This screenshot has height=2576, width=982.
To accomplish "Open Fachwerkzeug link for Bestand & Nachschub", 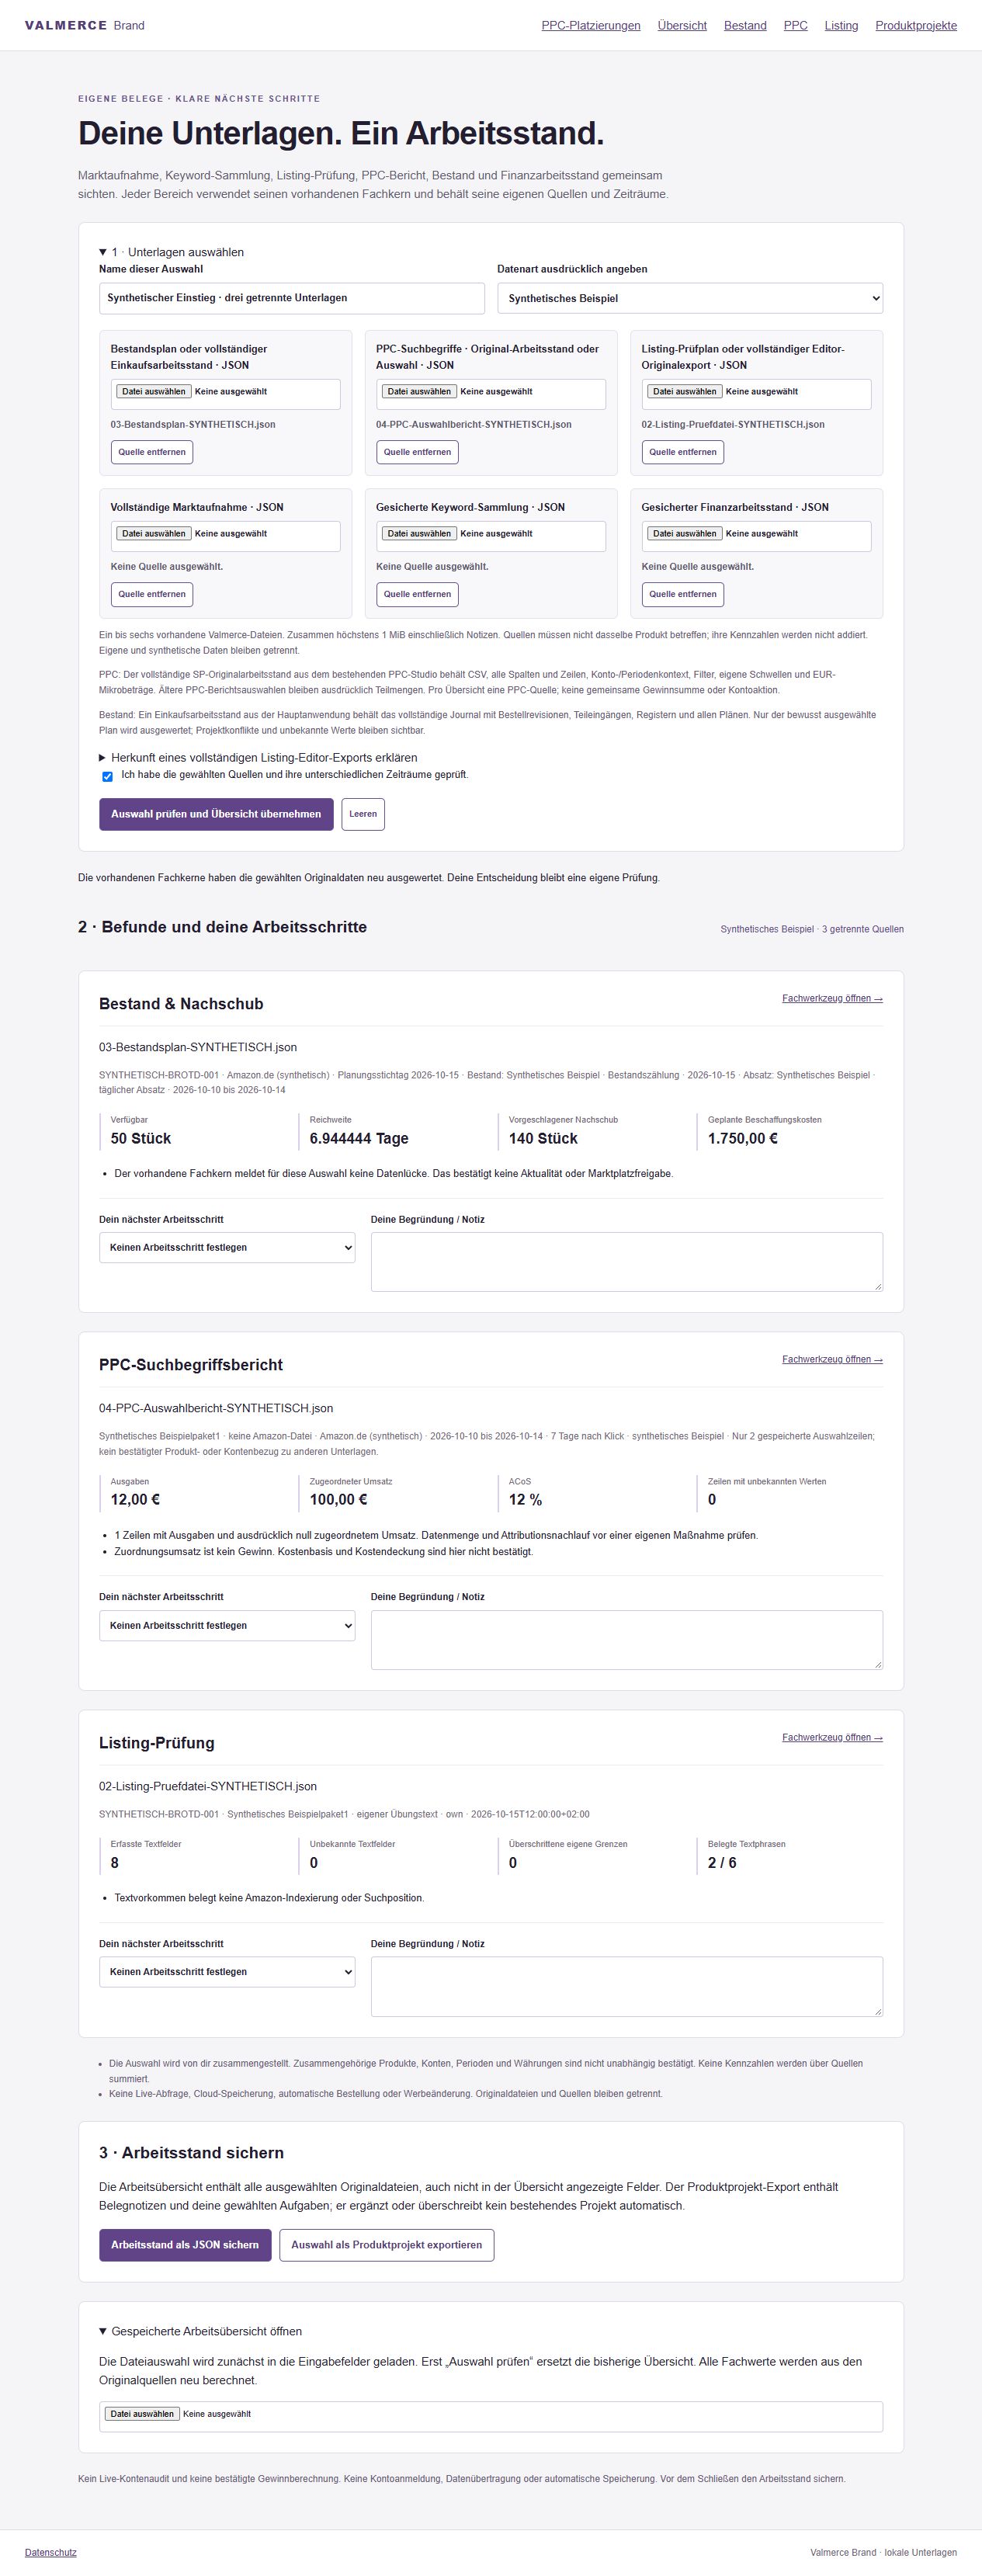I will coord(832,998).
